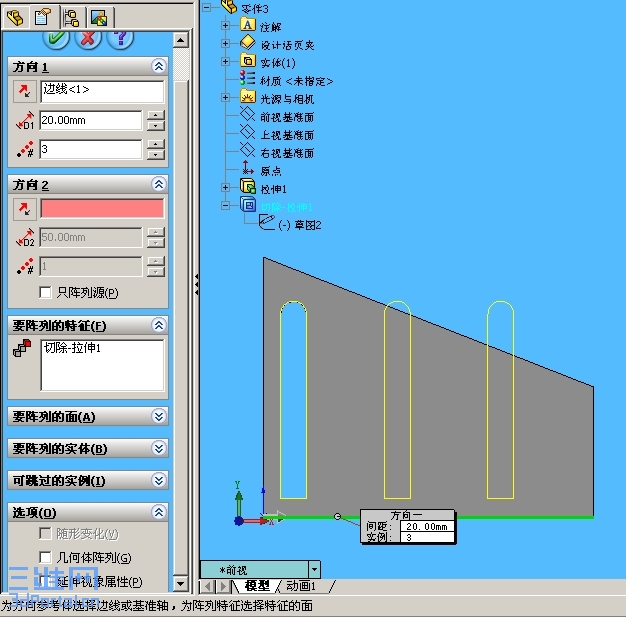Expand the 拉伸1 feature node
Screen dimensions: 626x617
225,187
